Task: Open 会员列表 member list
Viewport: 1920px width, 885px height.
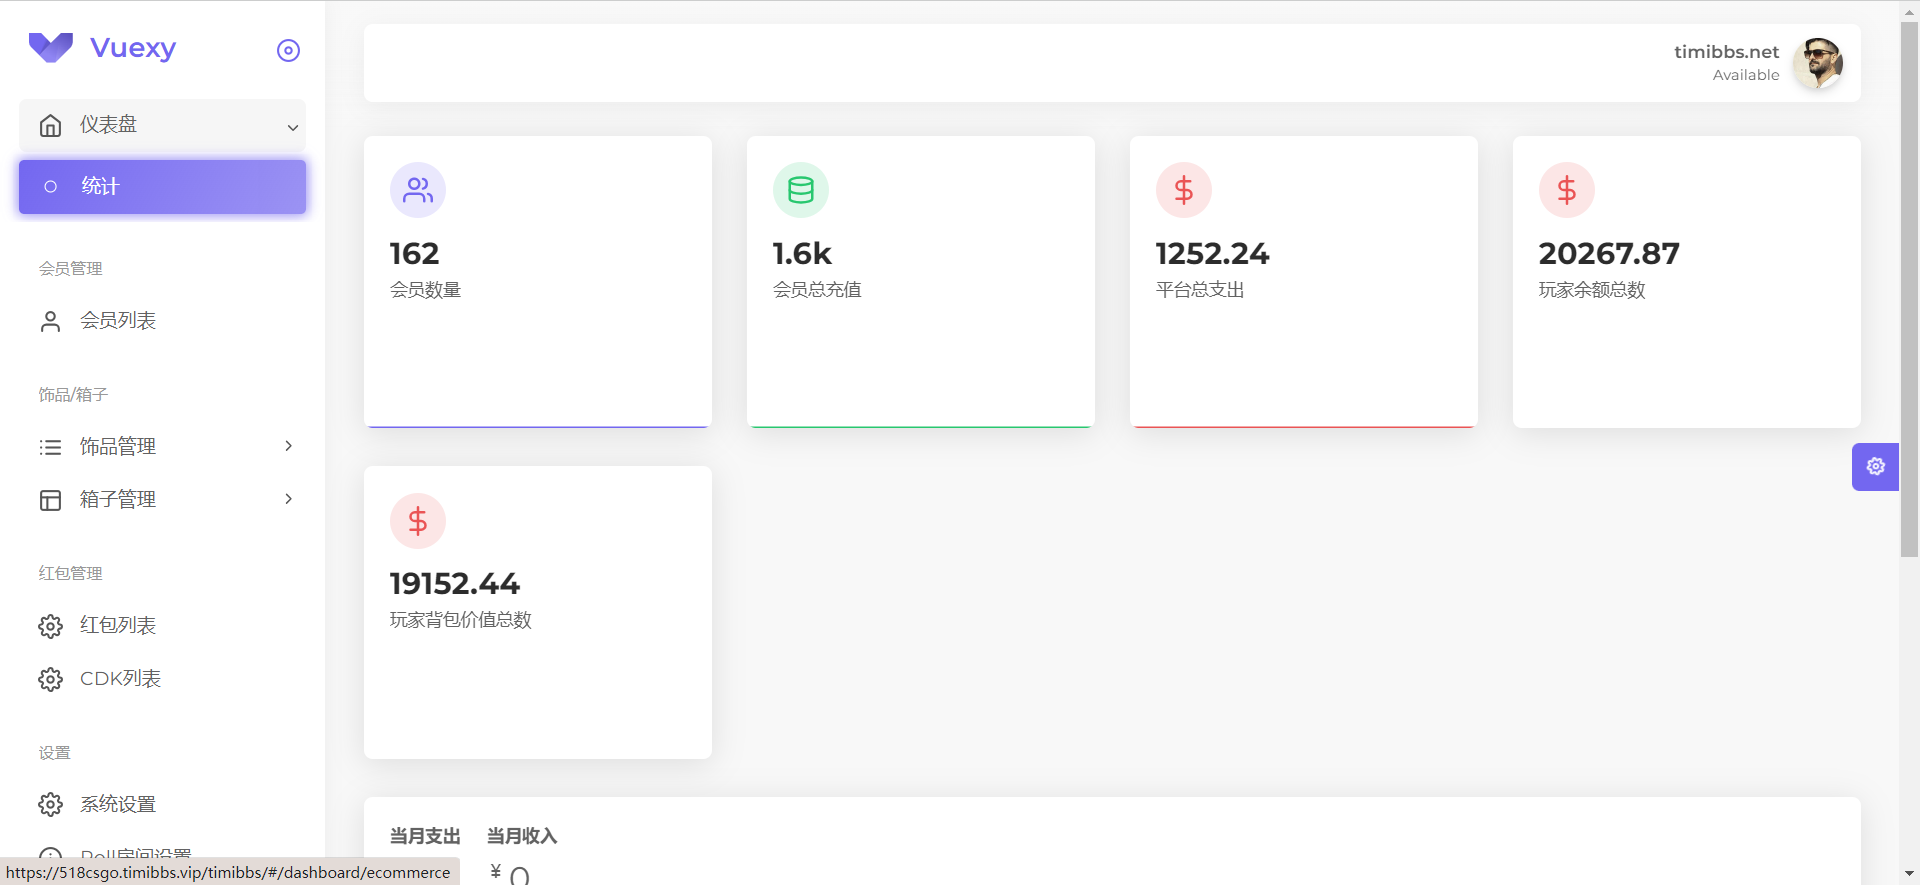Action: click(117, 321)
